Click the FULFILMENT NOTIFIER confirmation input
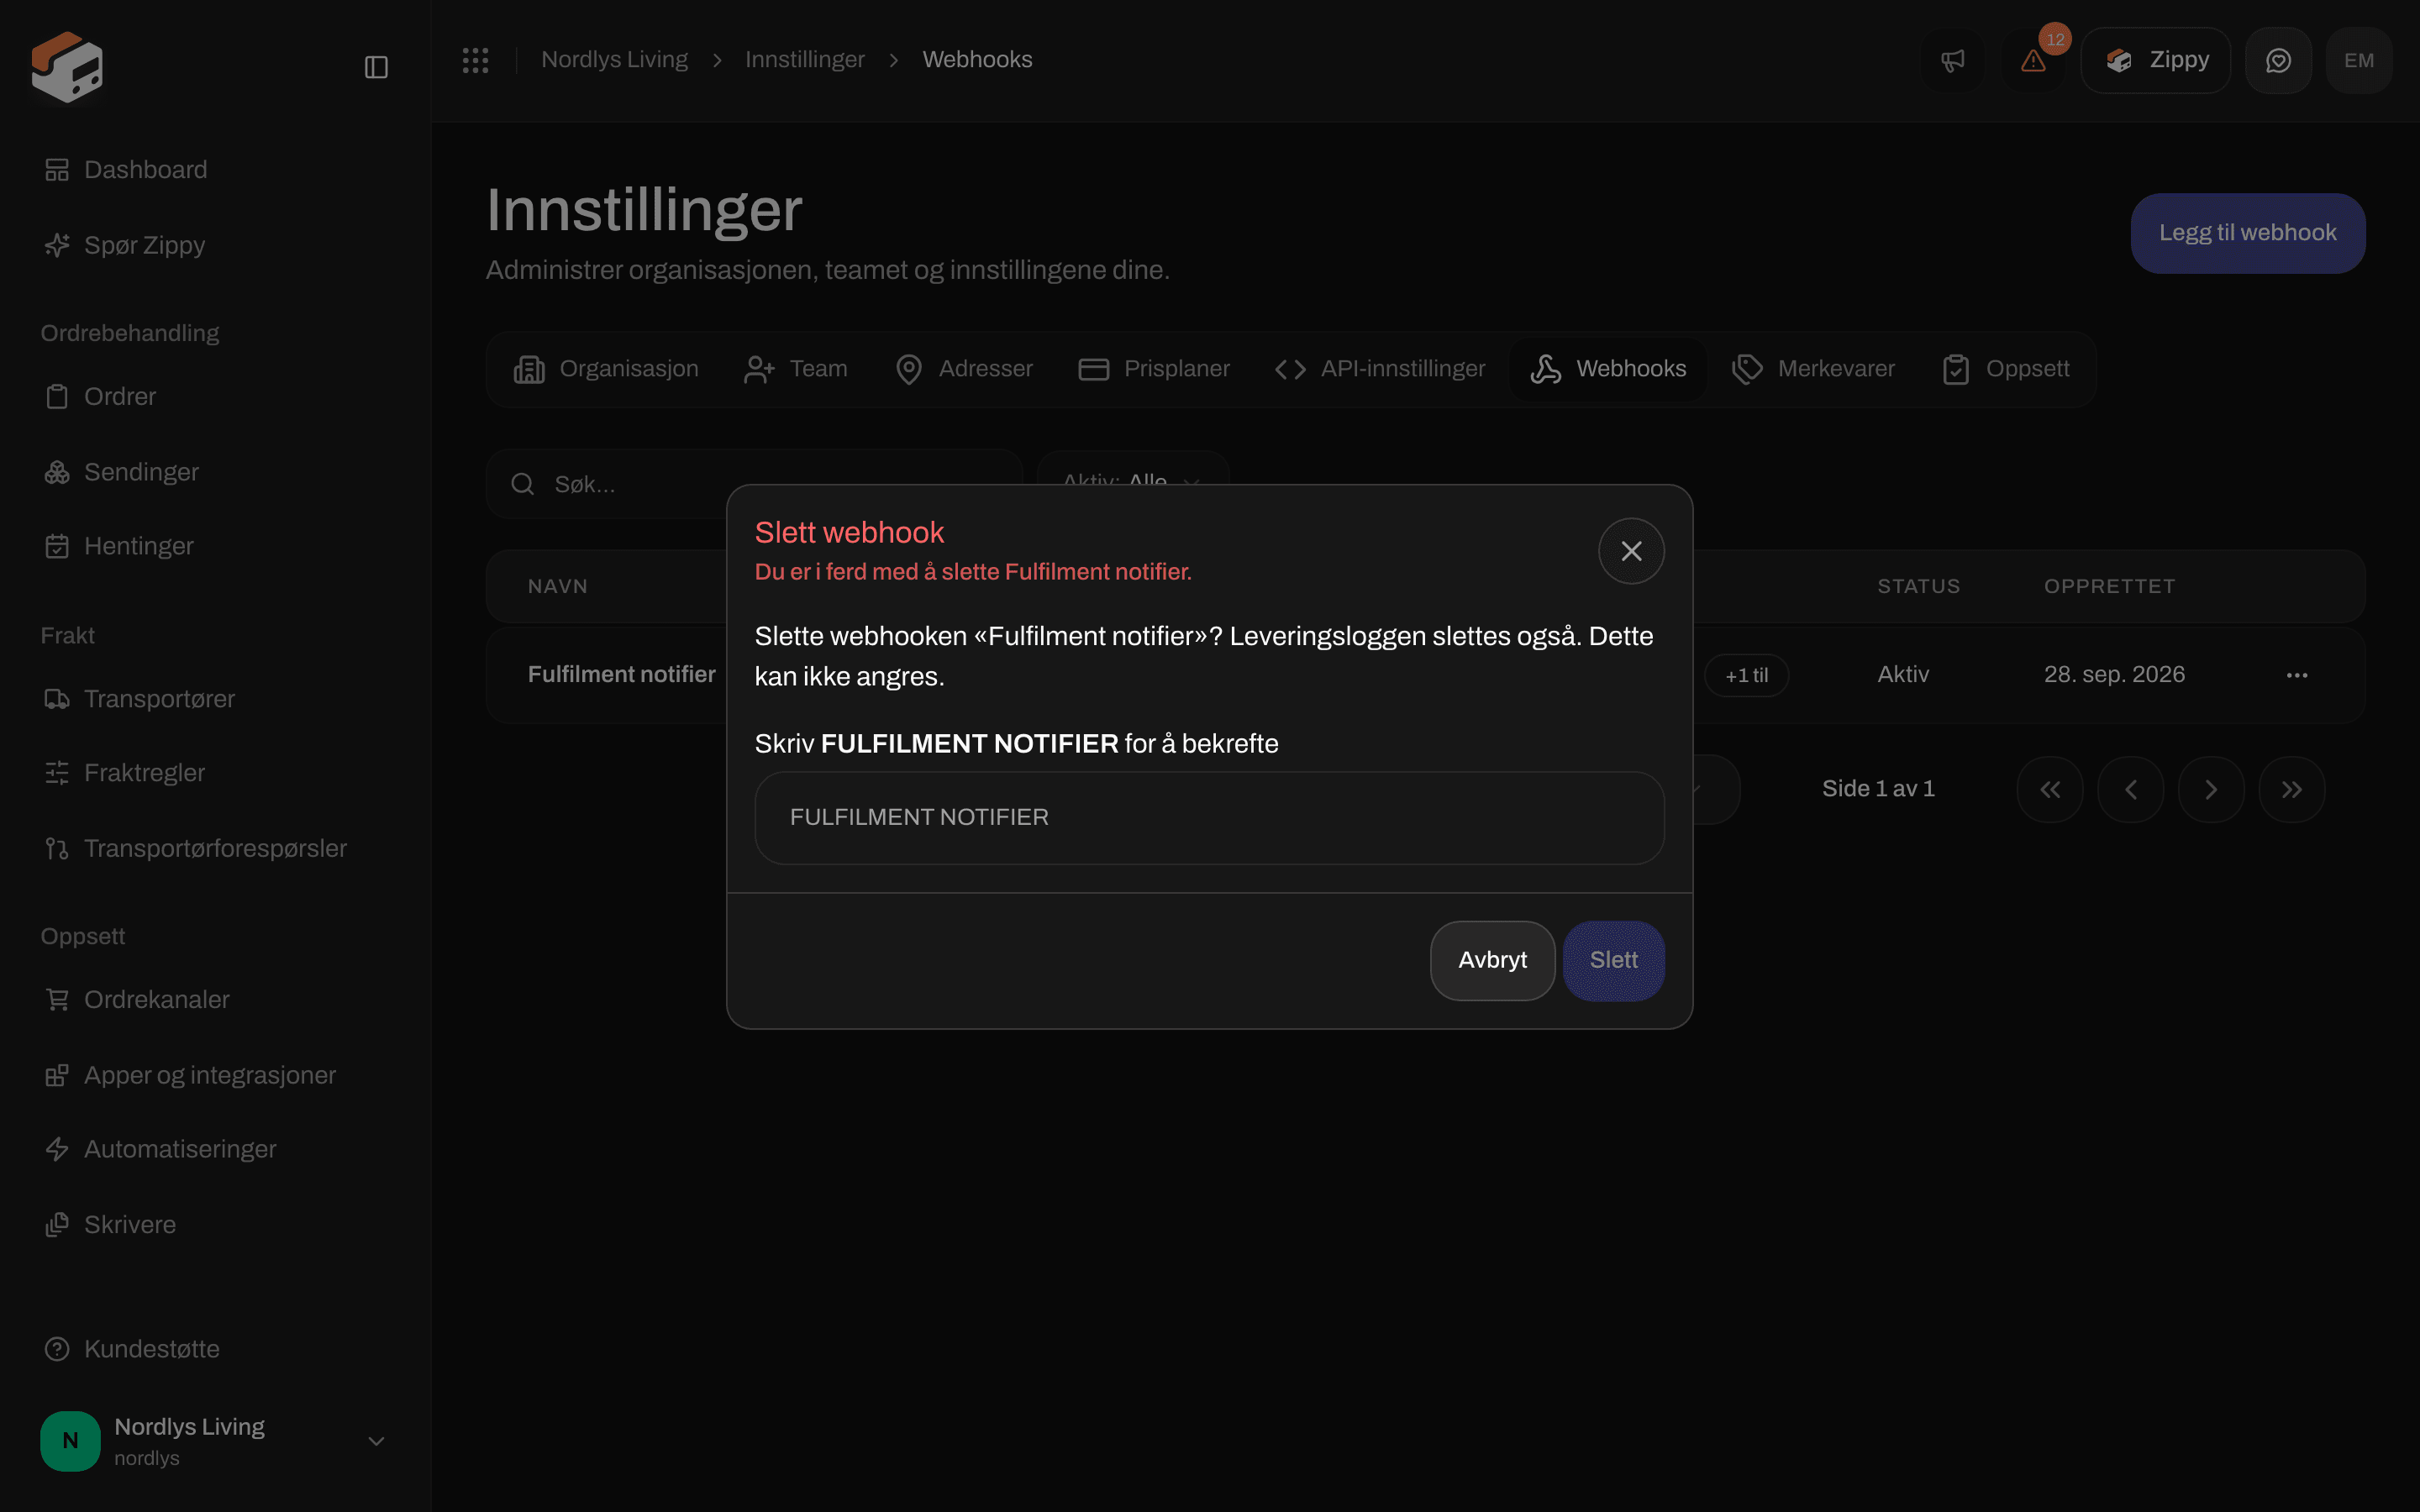Viewport: 2420px width, 1512px height. click(x=1209, y=818)
